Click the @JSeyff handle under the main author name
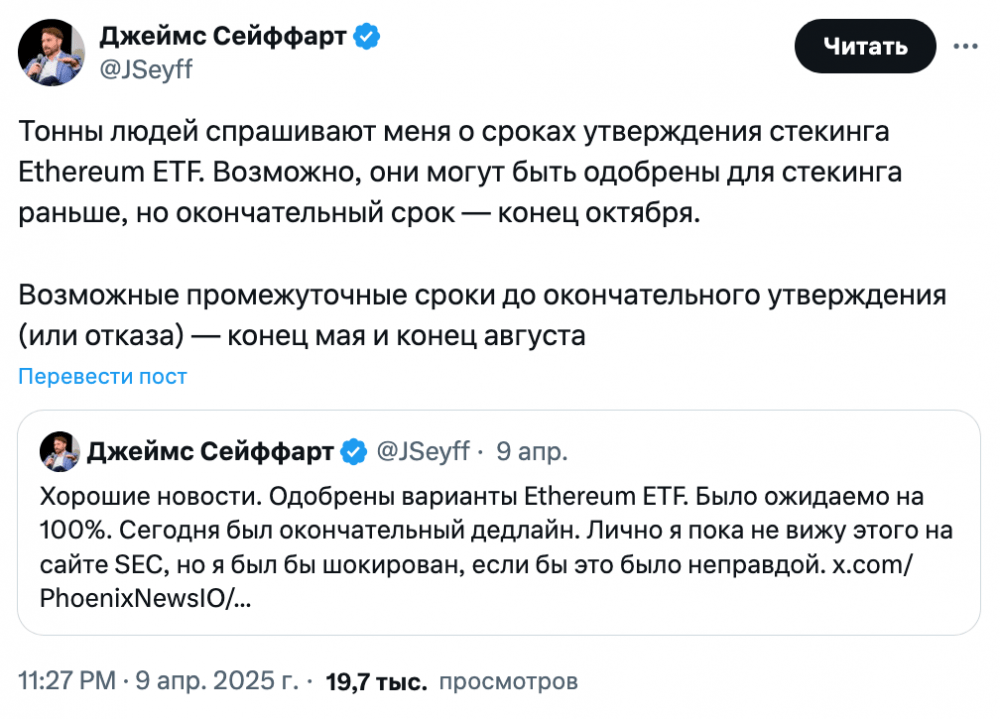 [146, 68]
